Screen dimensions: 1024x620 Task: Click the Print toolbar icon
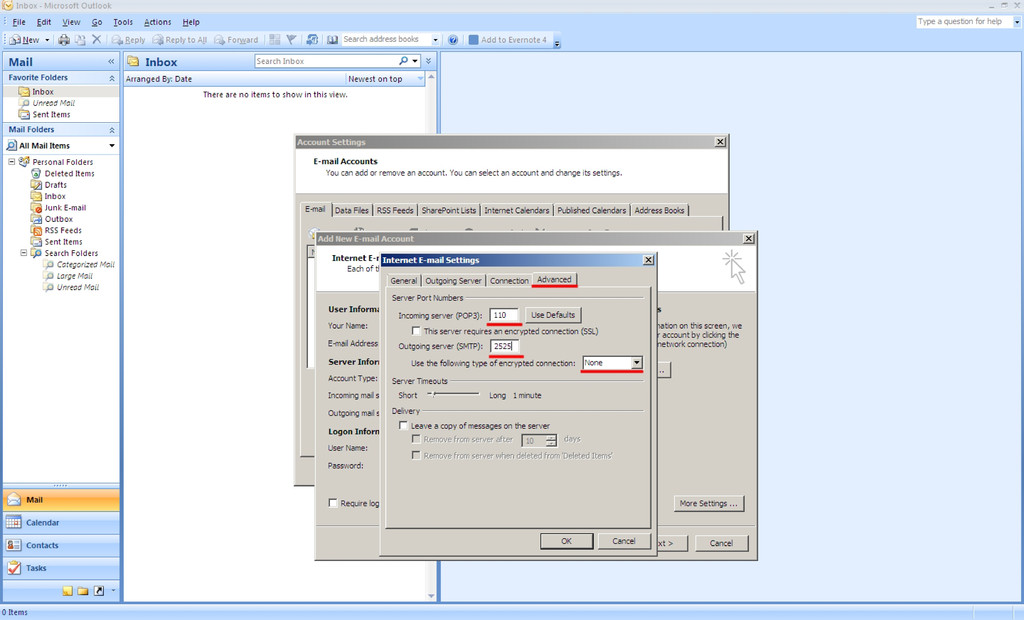point(64,40)
